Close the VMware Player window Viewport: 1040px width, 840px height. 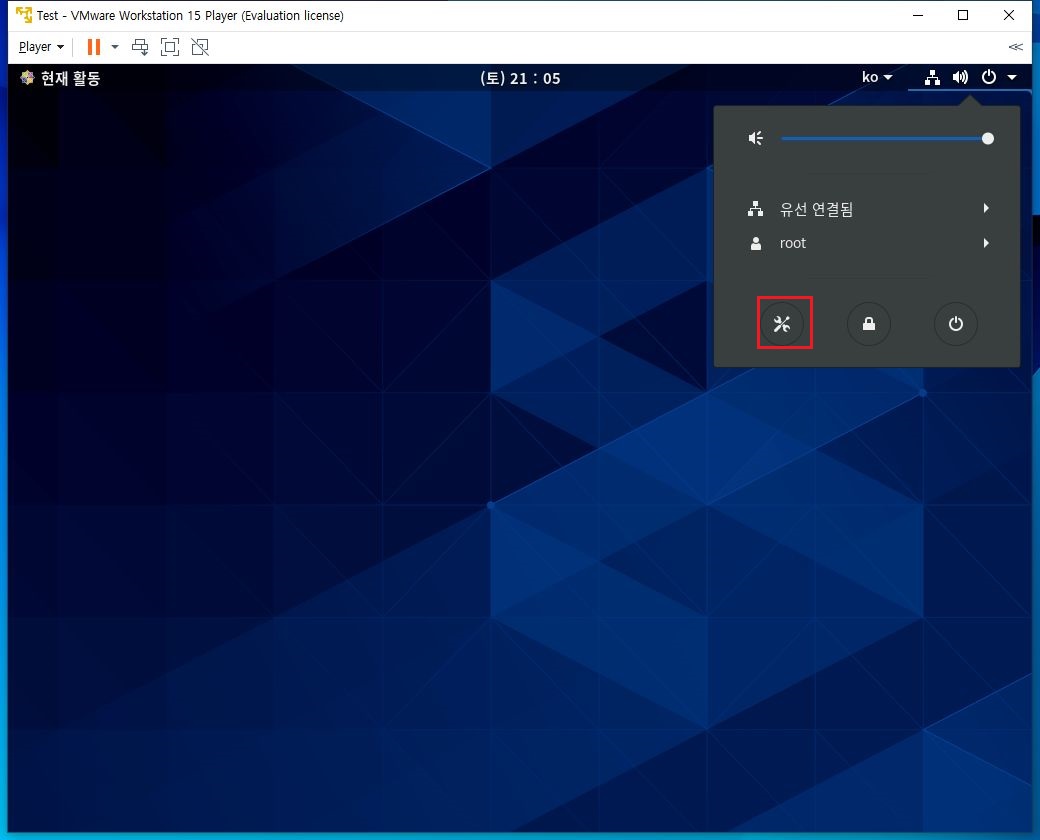click(x=1009, y=15)
